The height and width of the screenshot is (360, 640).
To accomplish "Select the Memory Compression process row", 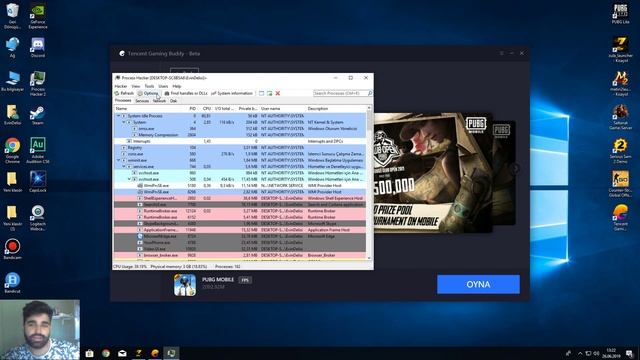I will click(240, 135).
